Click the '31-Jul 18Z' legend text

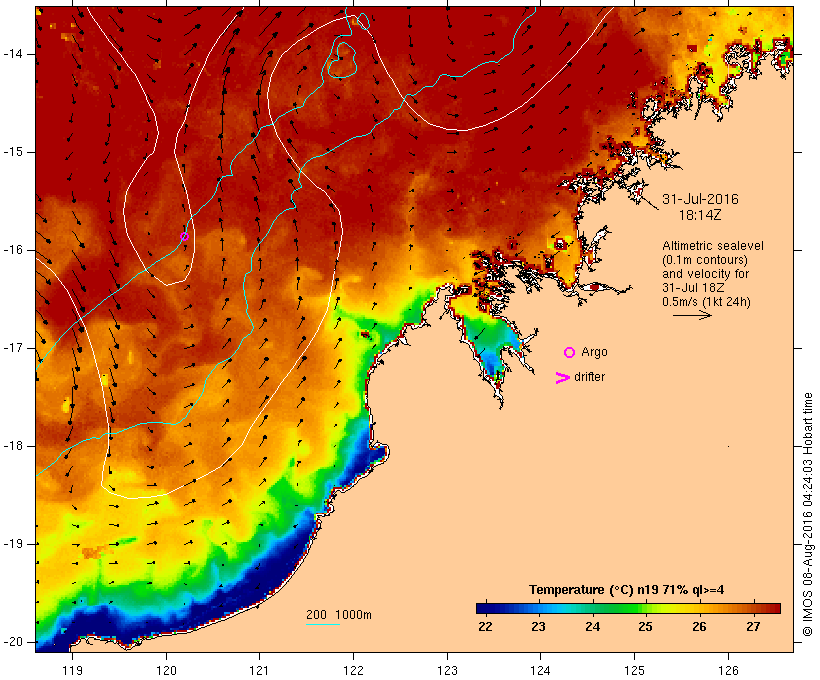click(693, 288)
